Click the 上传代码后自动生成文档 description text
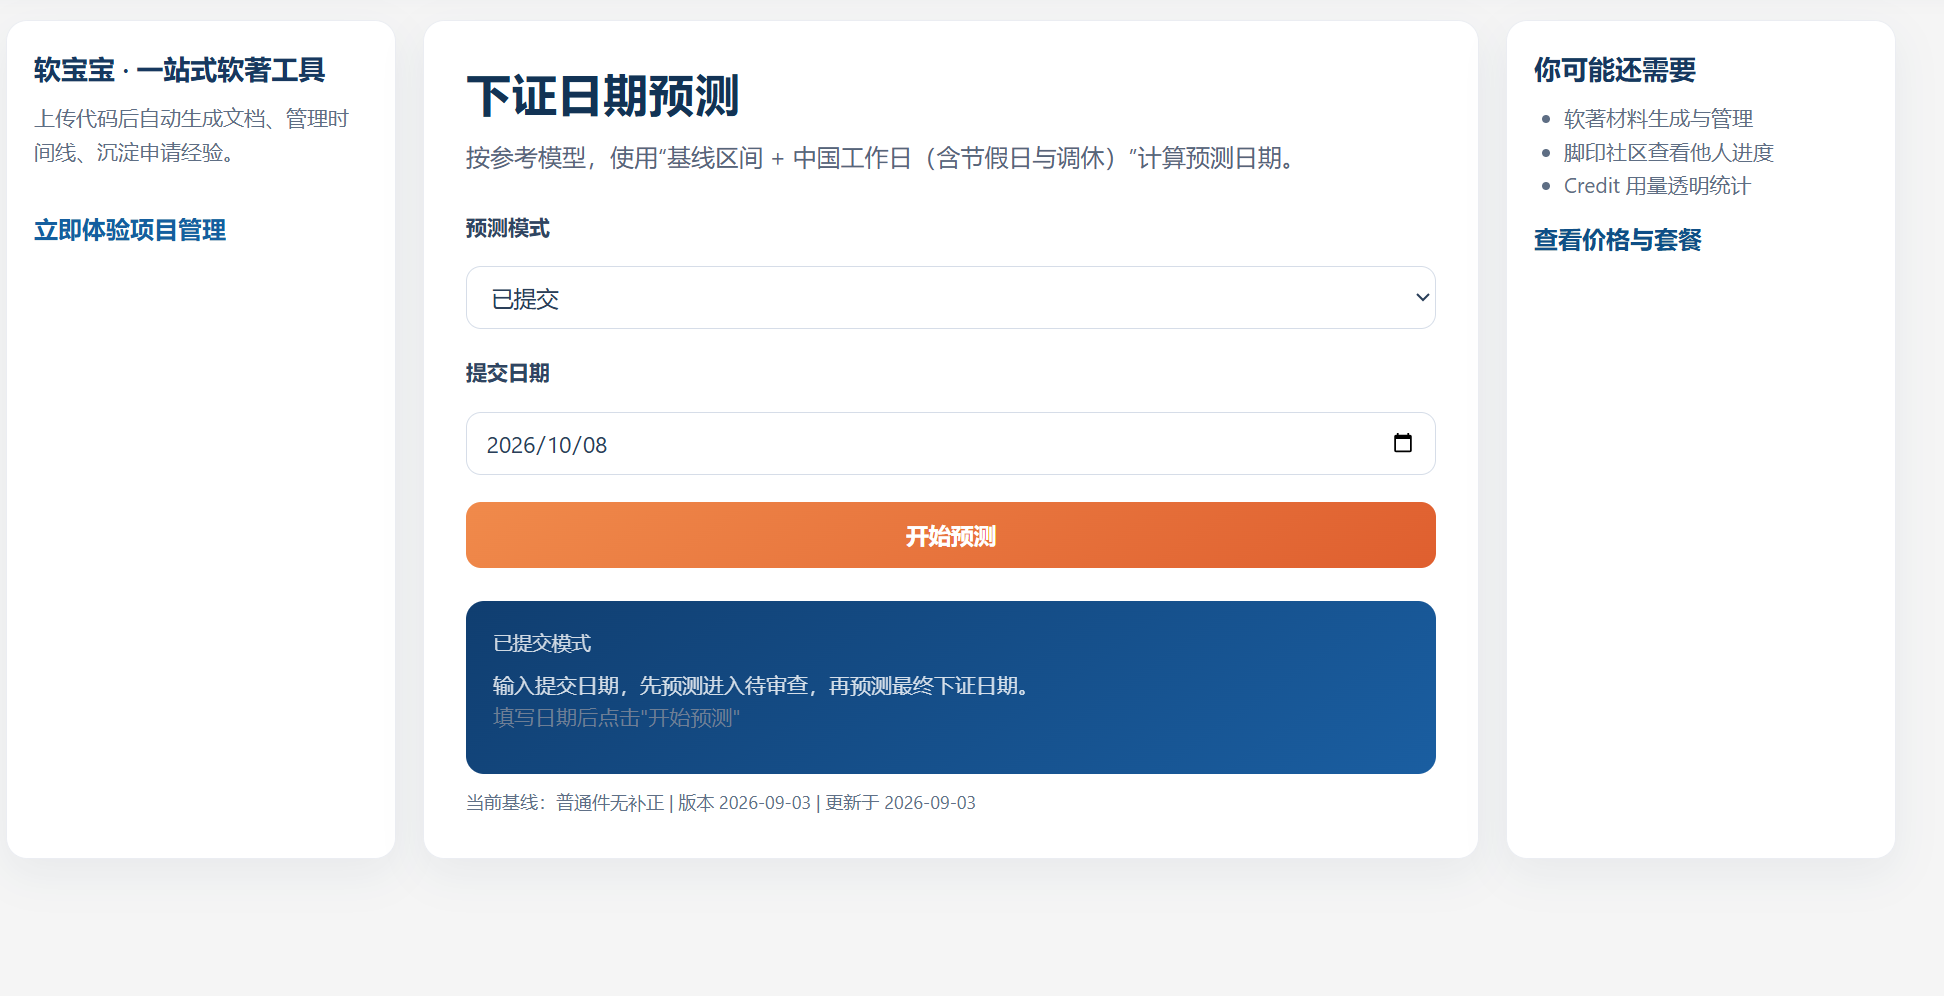 pyautogui.click(x=191, y=136)
